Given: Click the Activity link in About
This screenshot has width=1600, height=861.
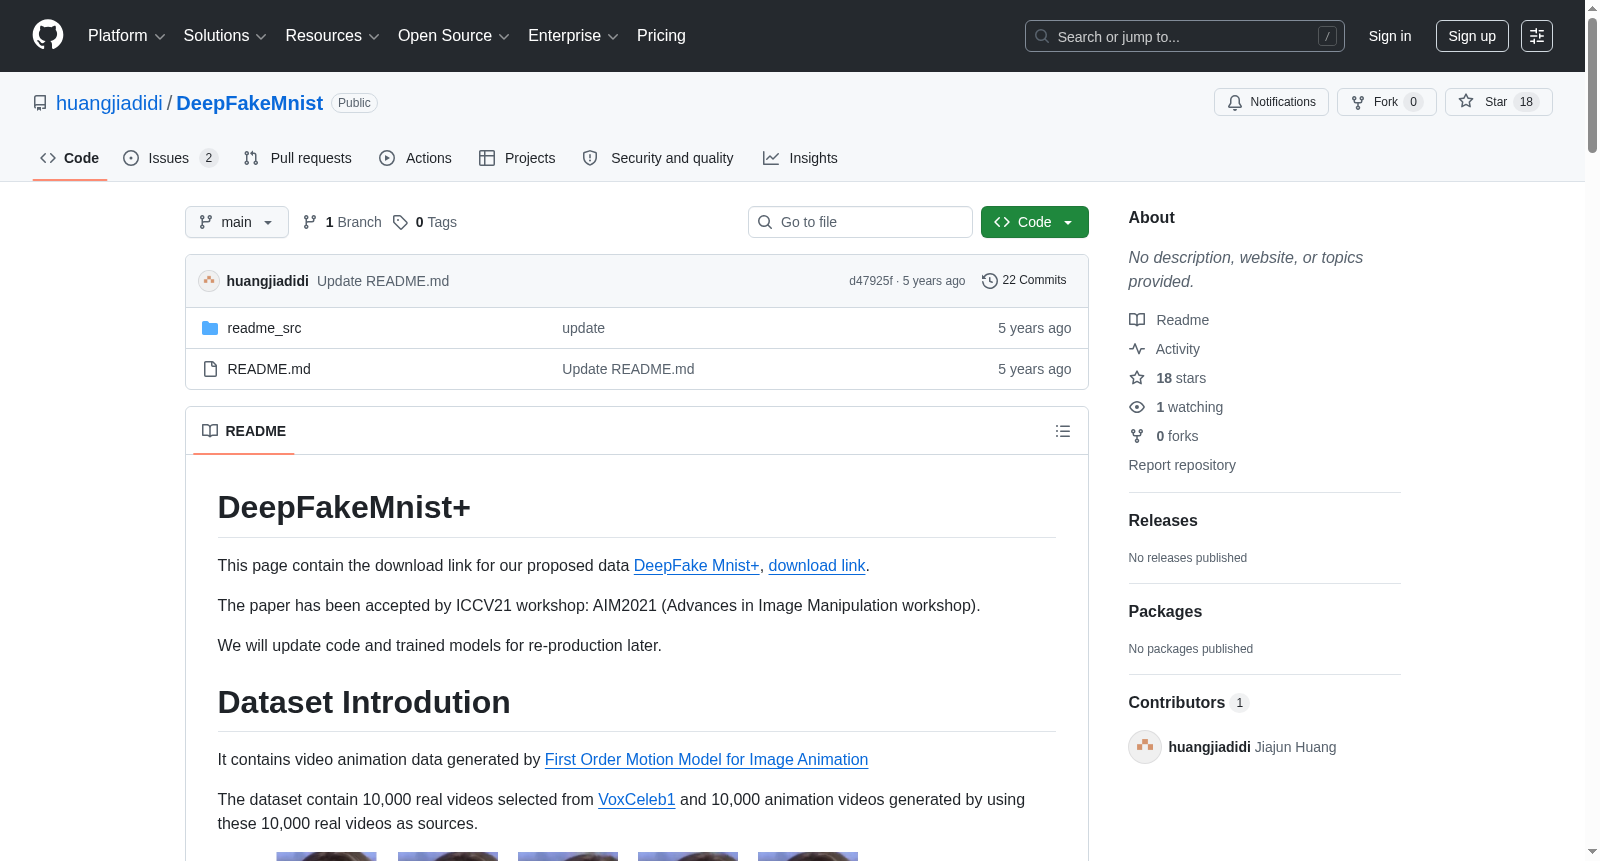Looking at the screenshot, I should pos(1178,349).
